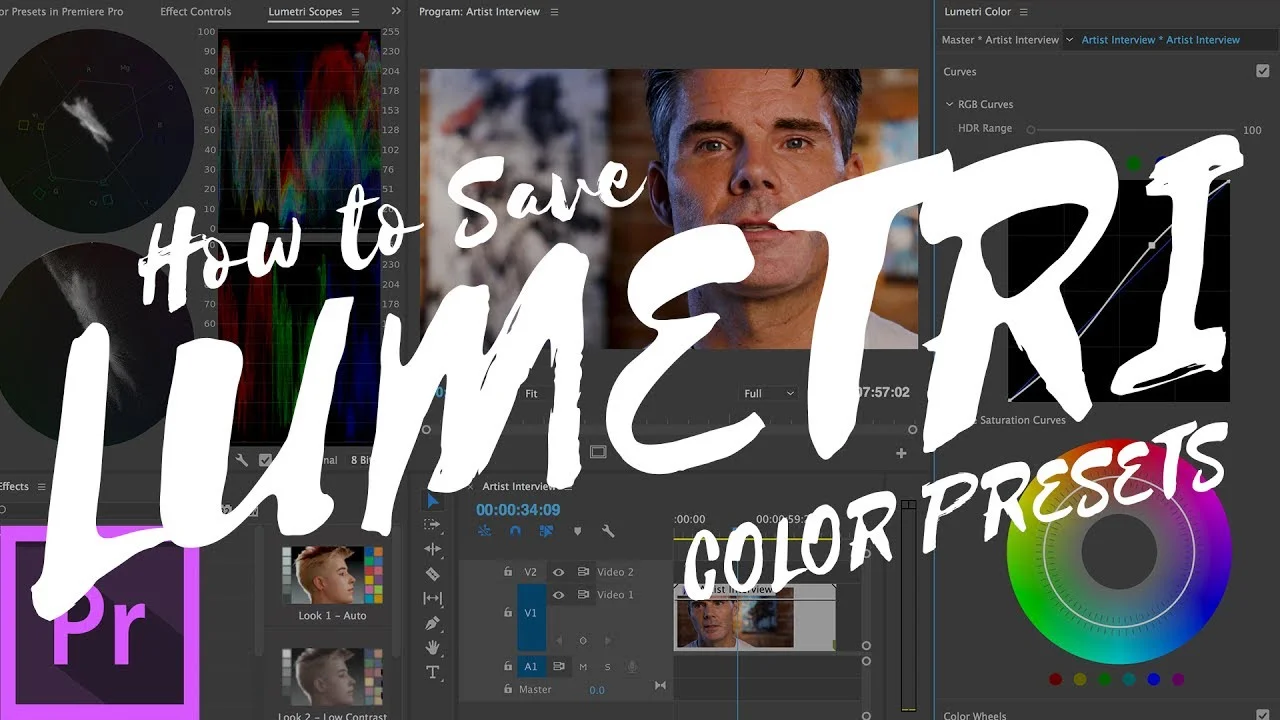Viewport: 1280px width, 720px height.
Task: Hide Video 2 track output
Action: [x=559, y=572]
